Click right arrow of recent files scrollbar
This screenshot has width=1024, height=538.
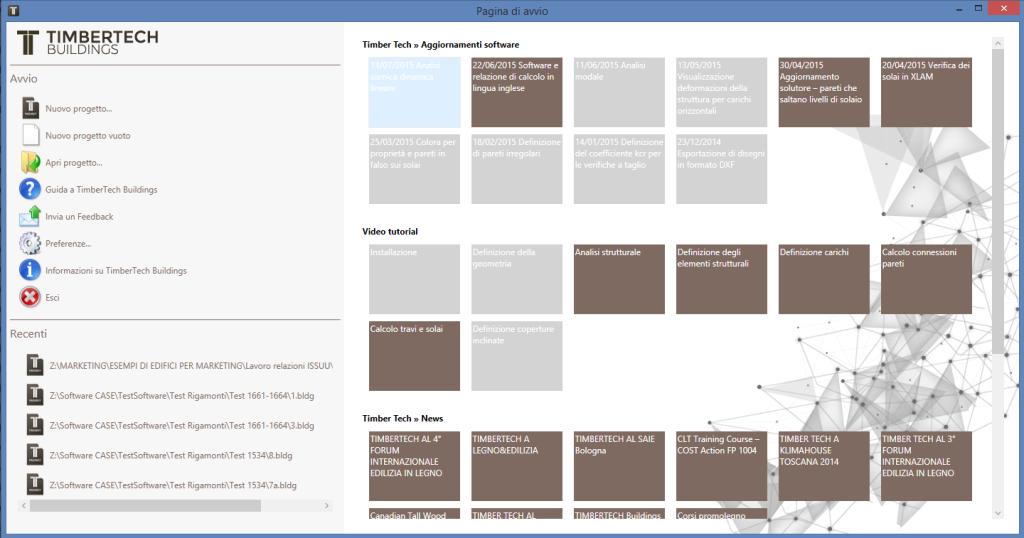(327, 505)
